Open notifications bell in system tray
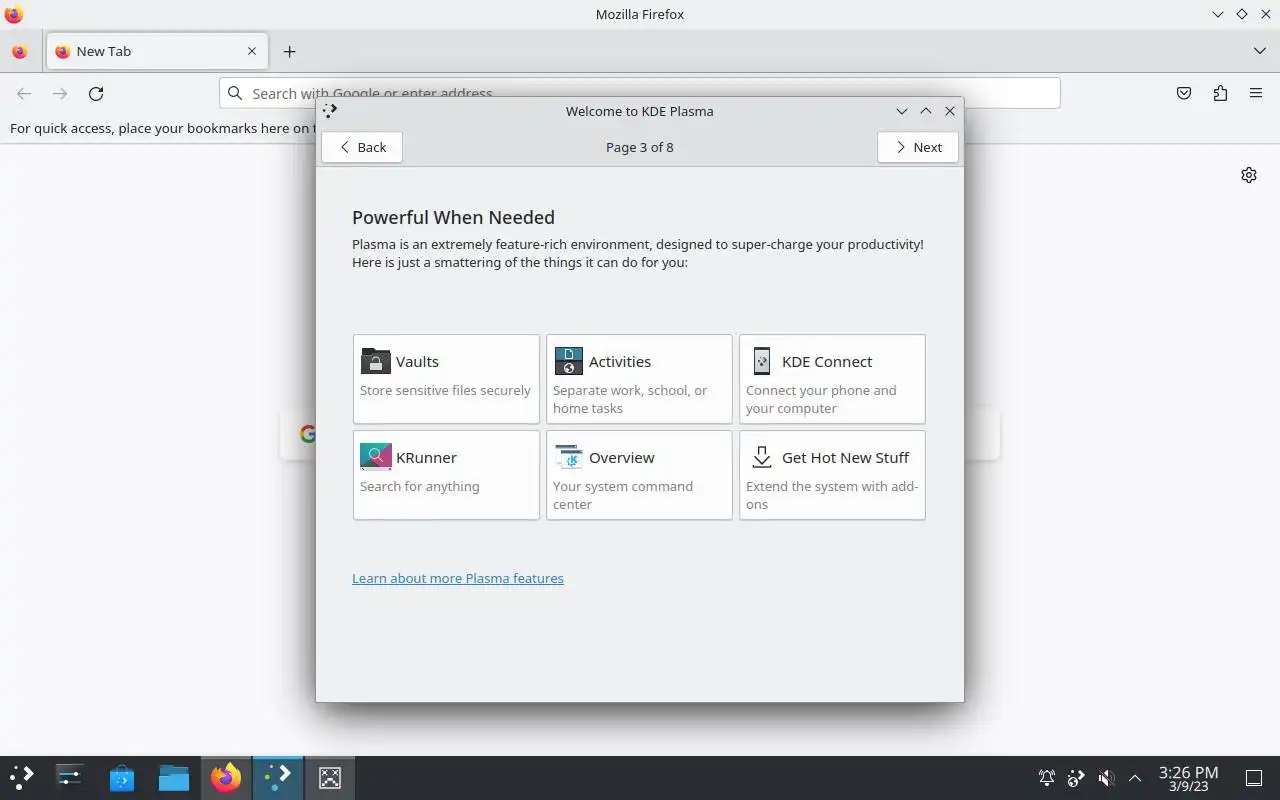 click(1047, 777)
